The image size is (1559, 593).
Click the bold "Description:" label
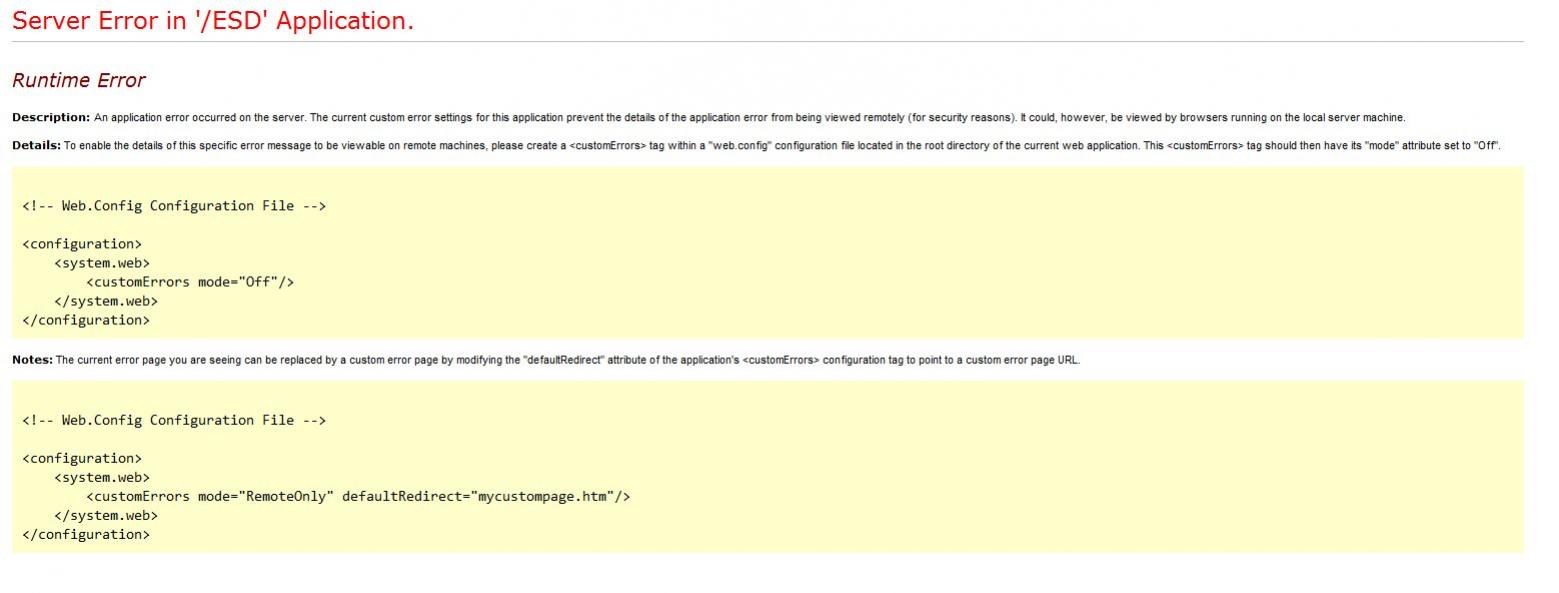51,117
